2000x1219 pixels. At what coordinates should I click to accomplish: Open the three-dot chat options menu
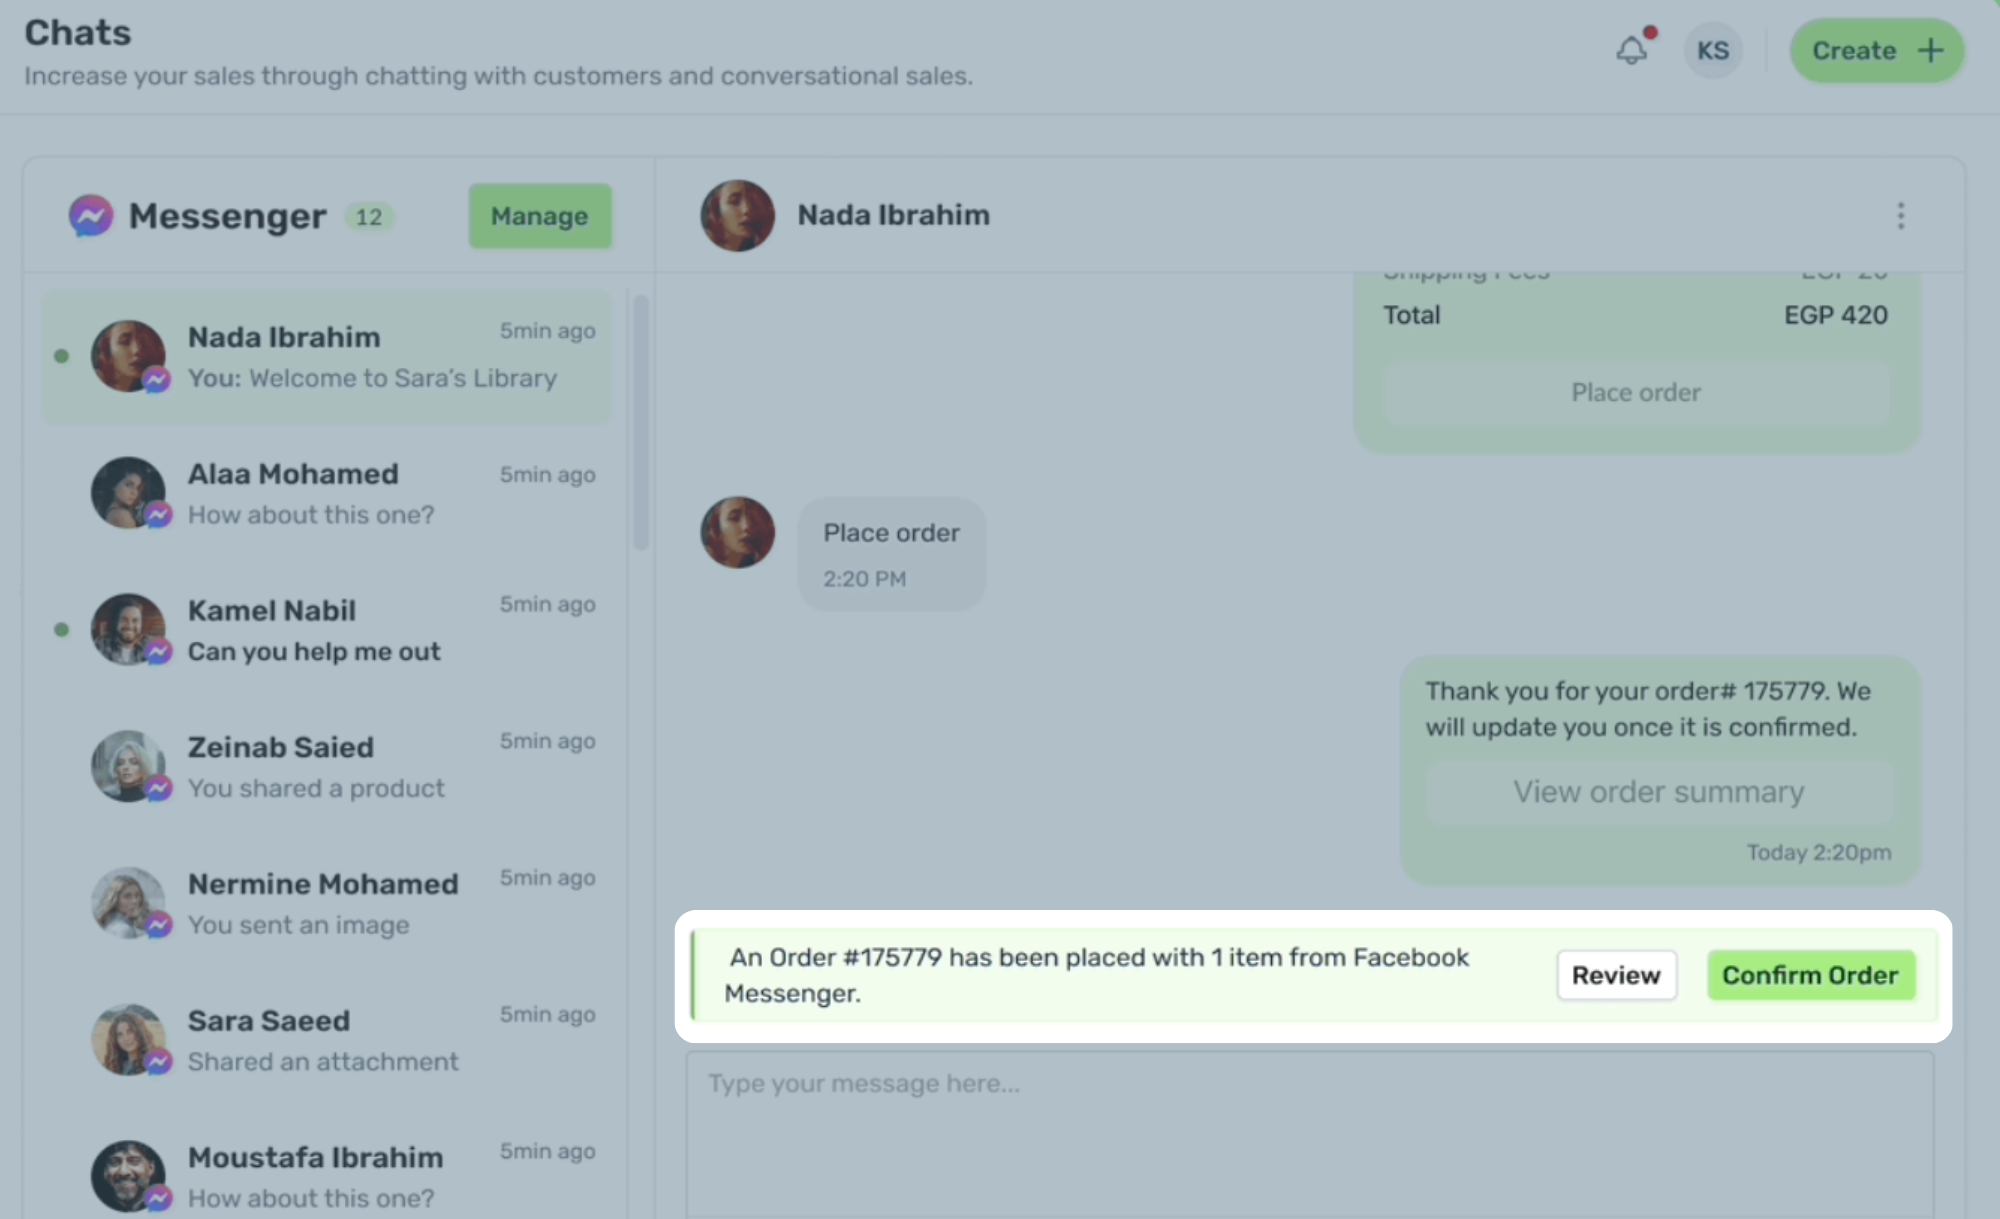(1900, 216)
